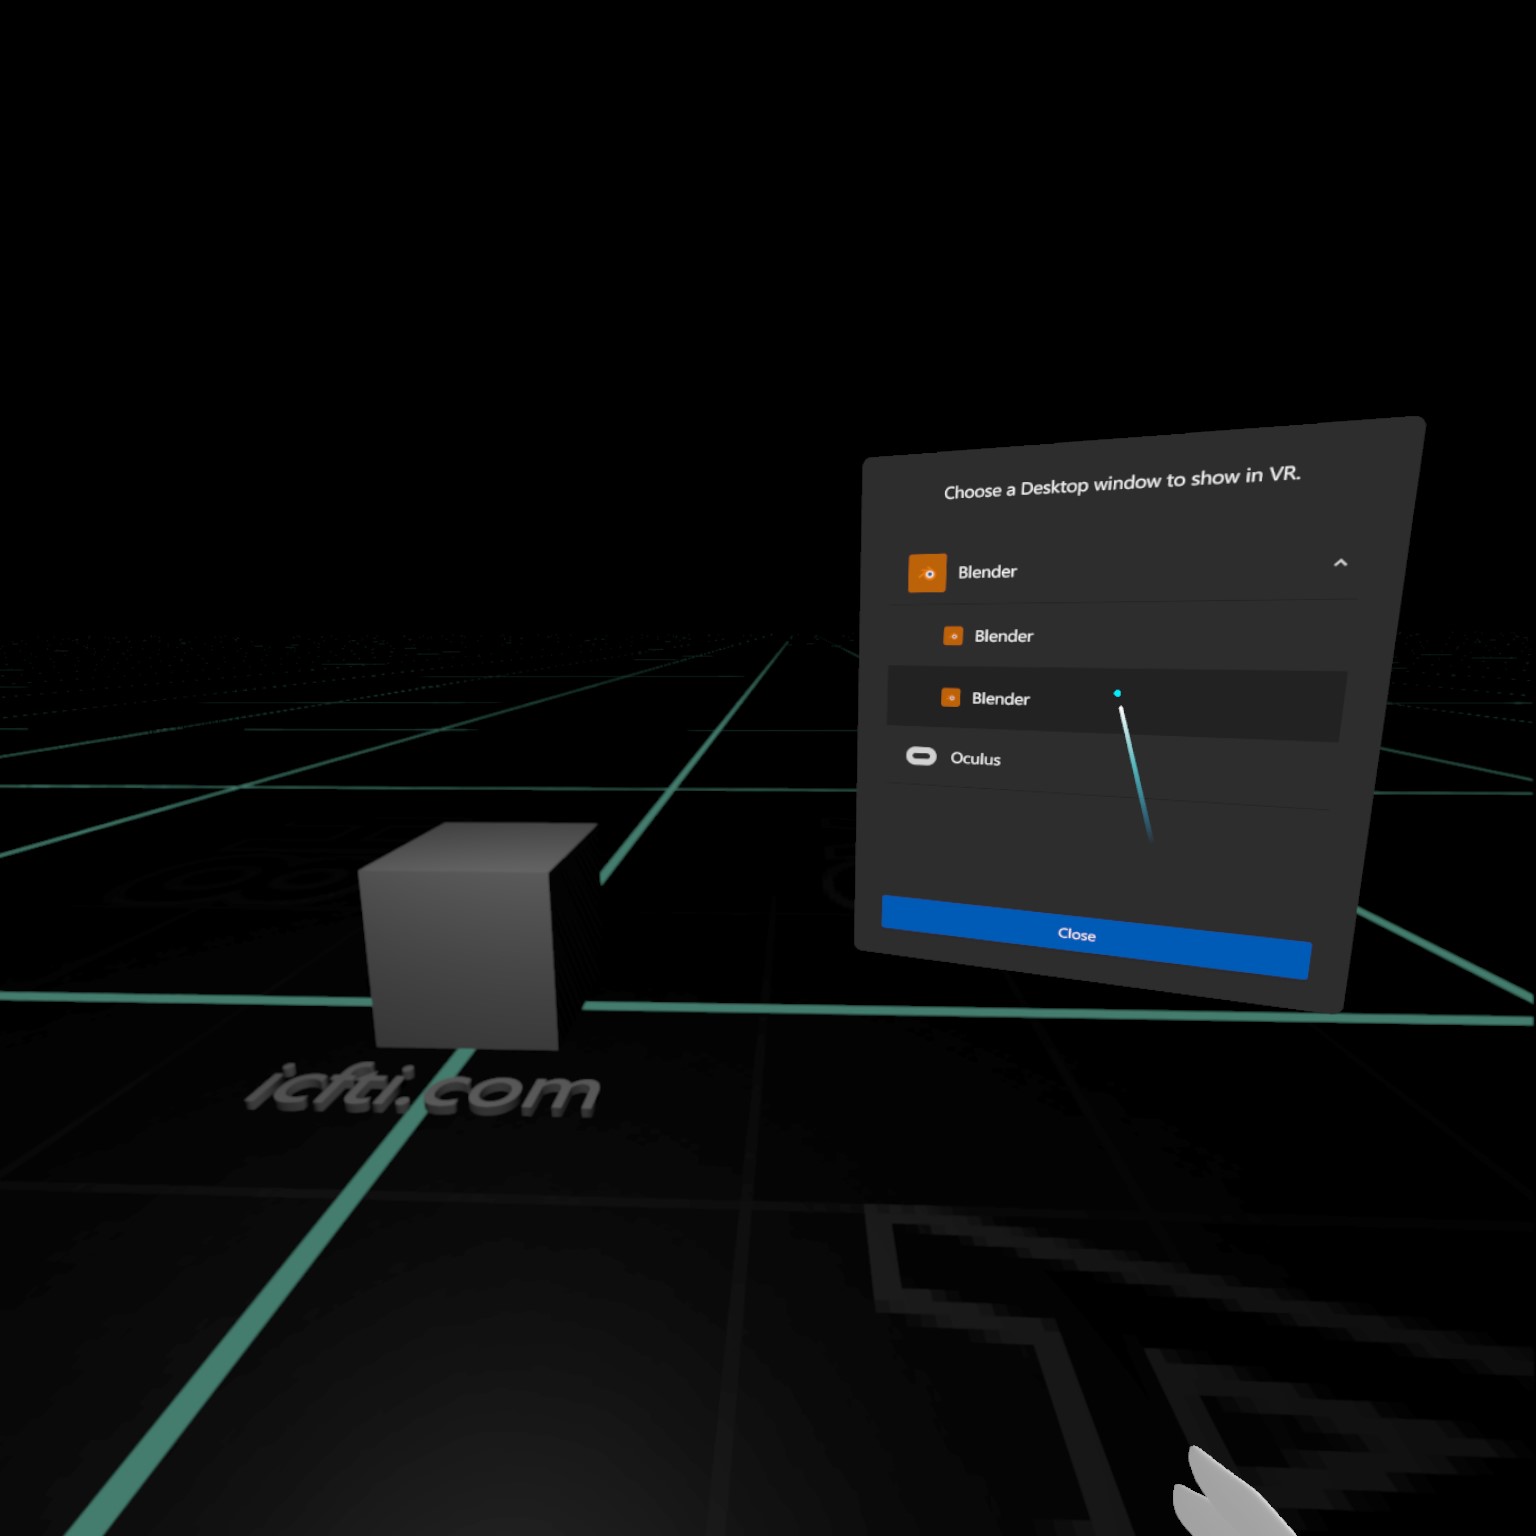Image resolution: width=1536 pixels, height=1536 pixels.
Task: Click the Oculus logo icon
Action: (x=922, y=756)
